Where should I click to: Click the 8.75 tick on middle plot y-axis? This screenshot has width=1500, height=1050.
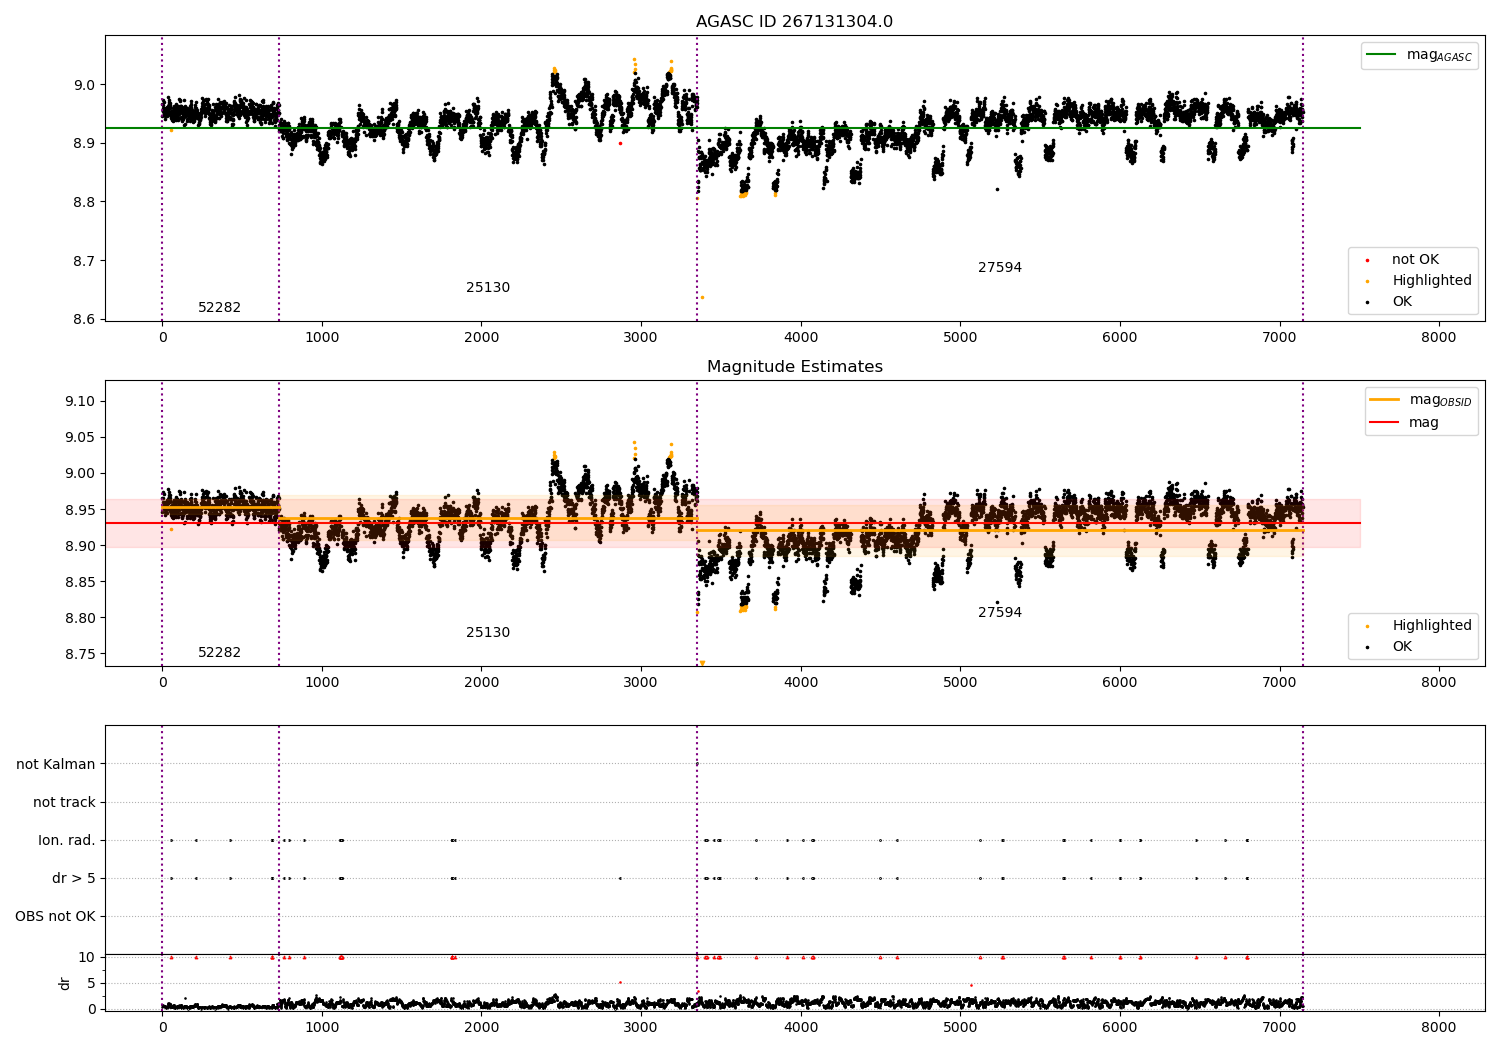[78, 654]
